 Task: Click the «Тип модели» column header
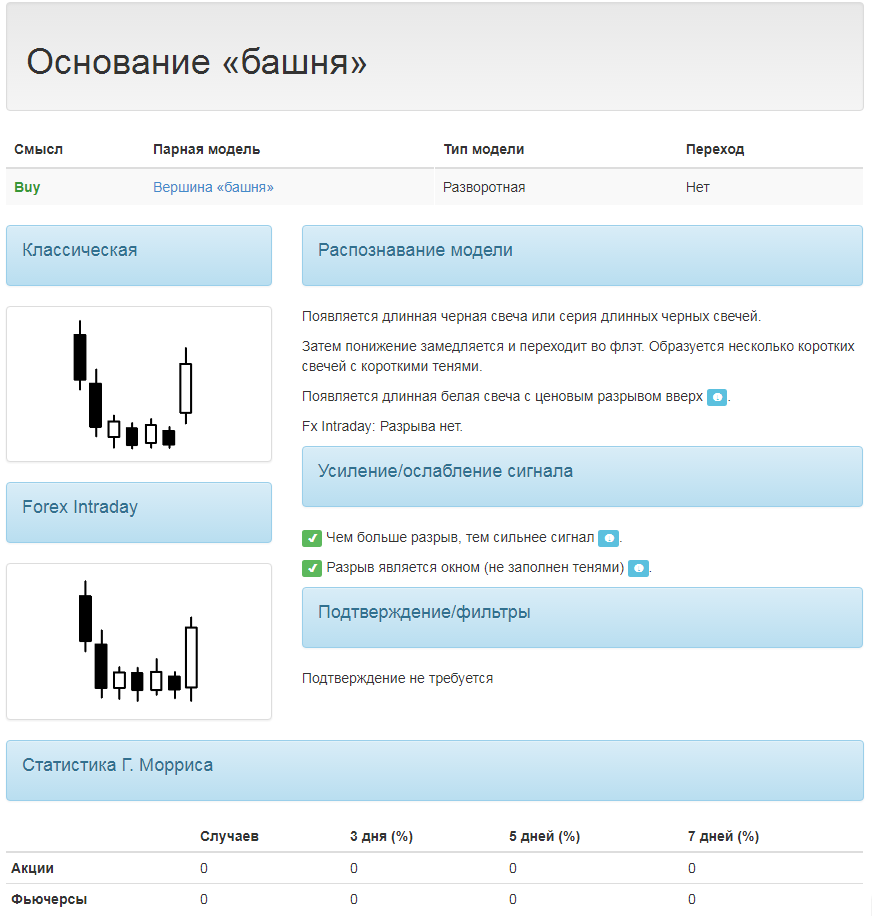[x=484, y=150]
